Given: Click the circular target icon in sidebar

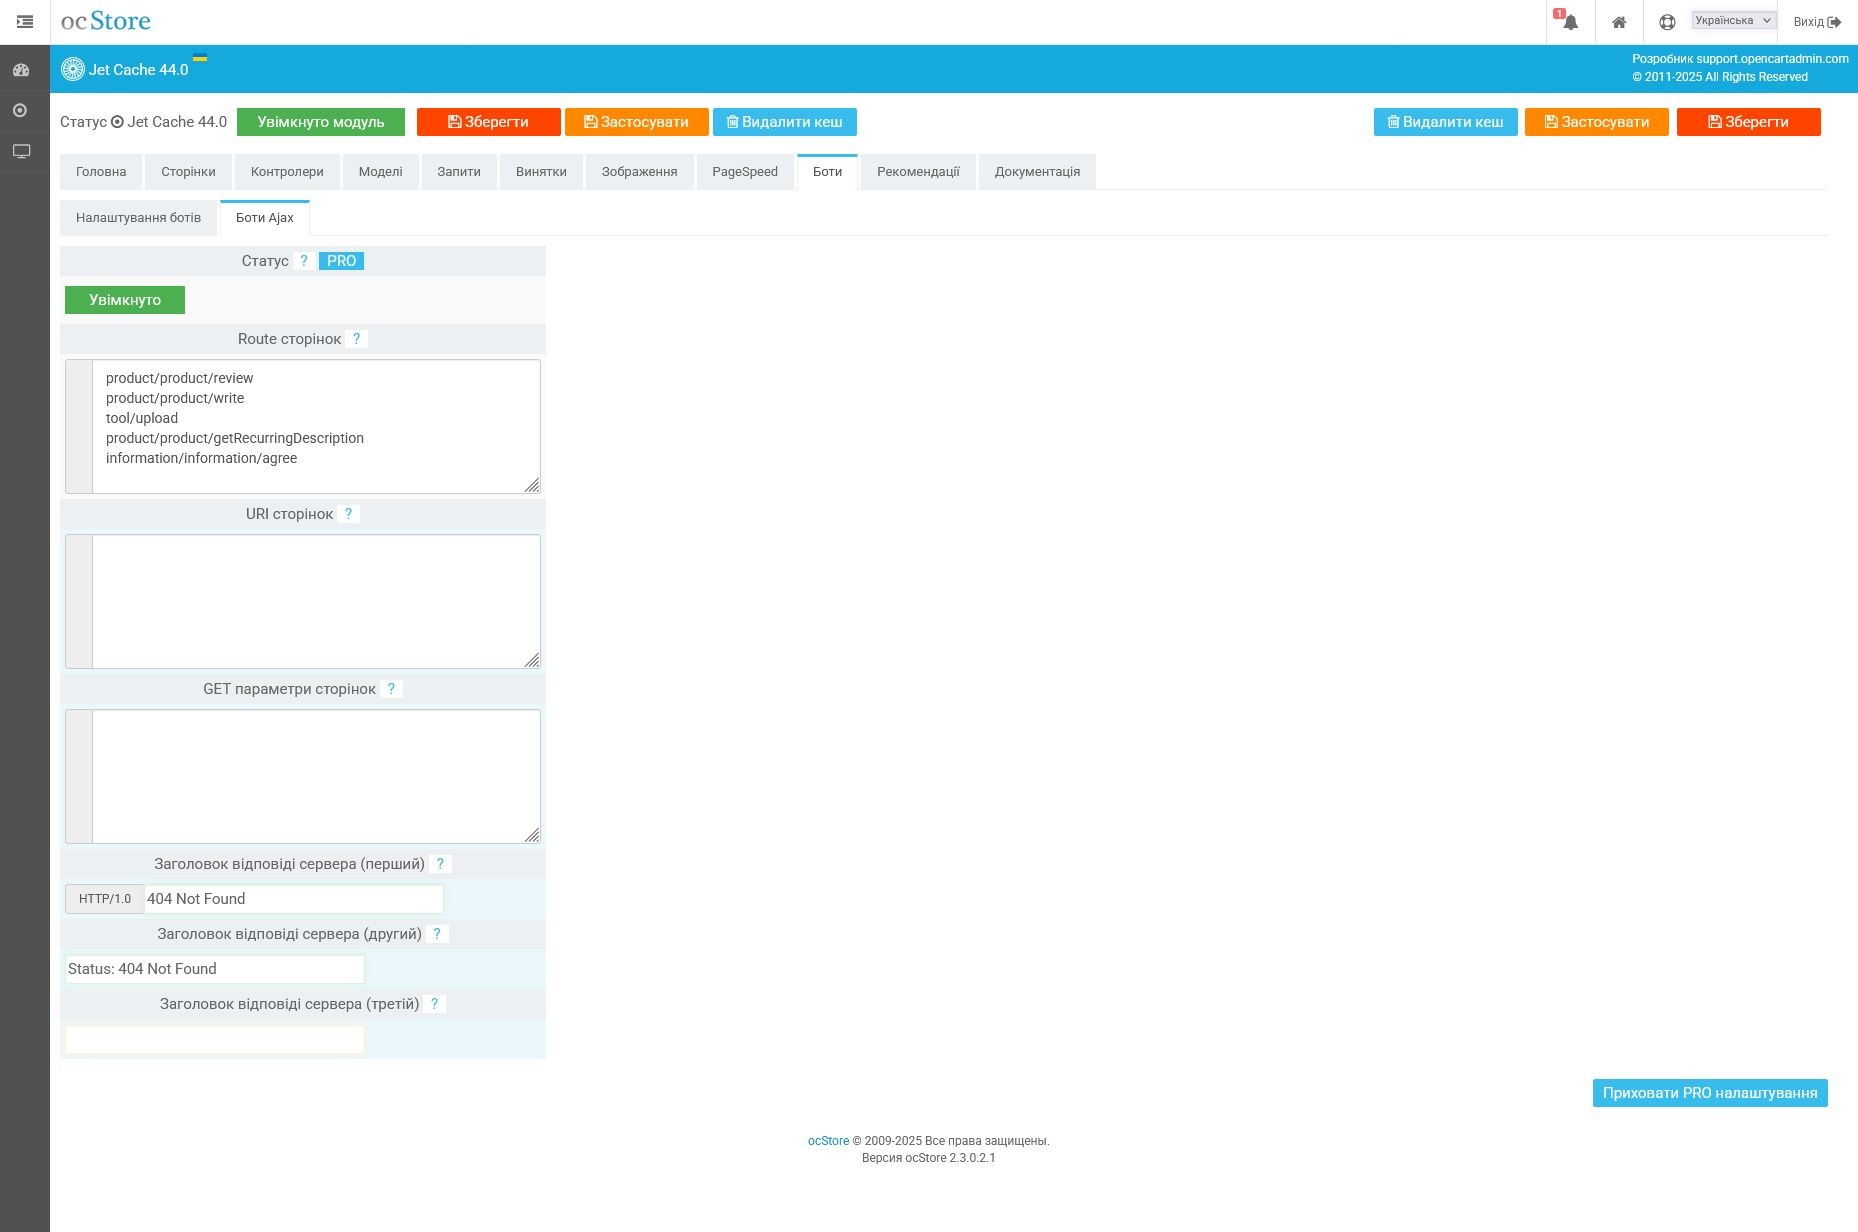Looking at the screenshot, I should tap(21, 110).
